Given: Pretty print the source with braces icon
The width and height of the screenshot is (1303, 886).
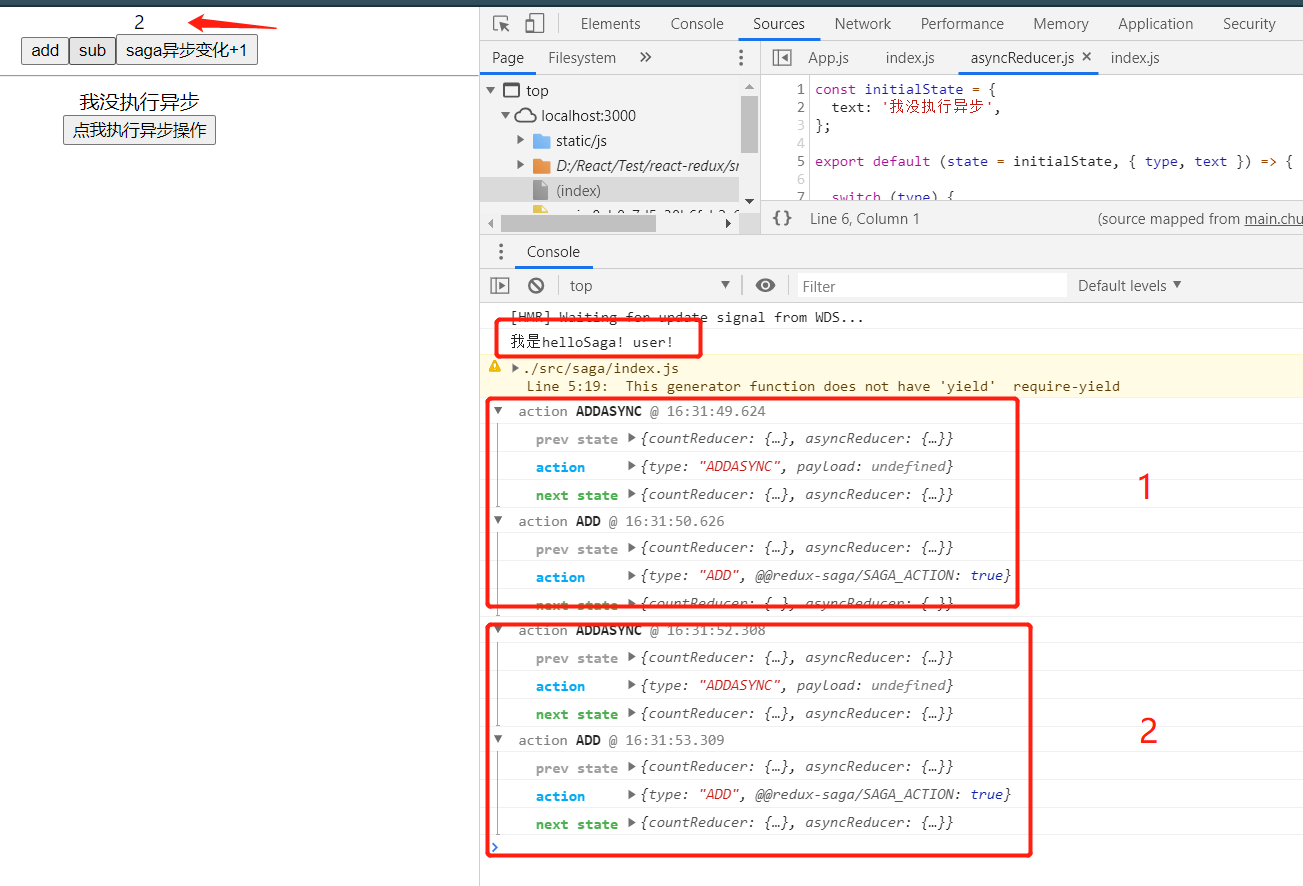Looking at the screenshot, I should pos(782,218).
